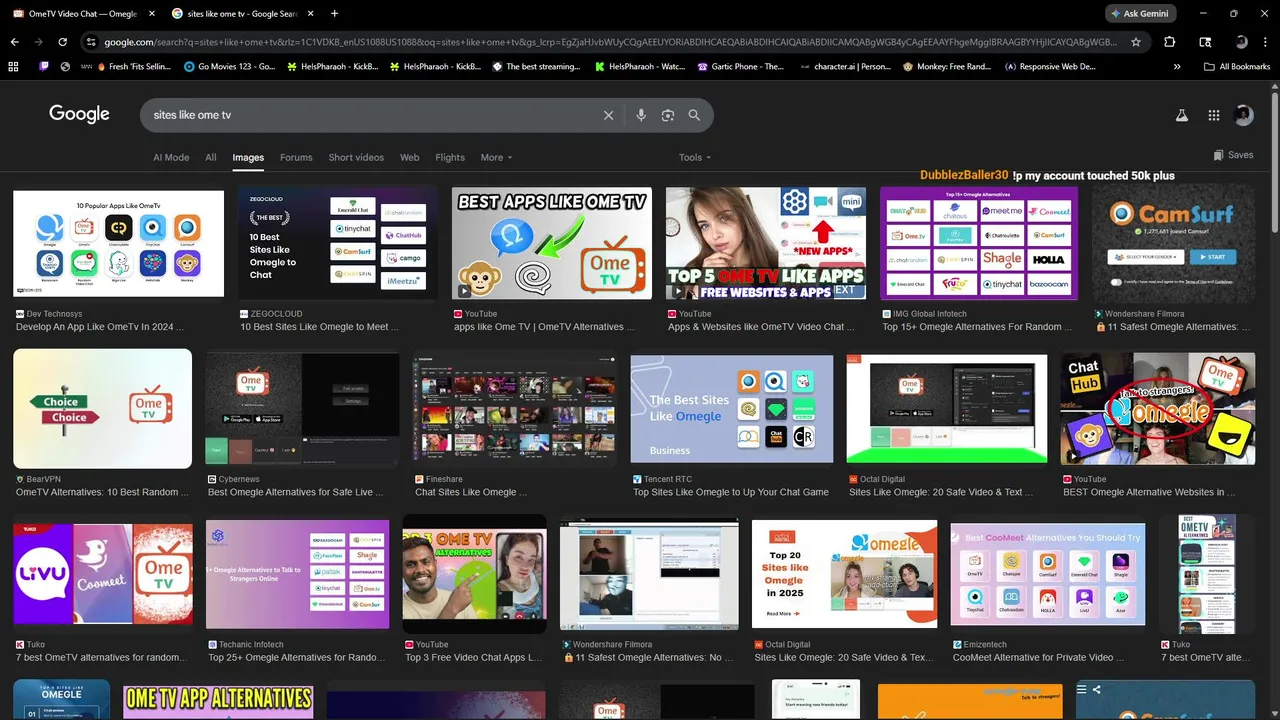Click Ask Gemini button
Viewport: 1280px width, 720px height.
tap(1141, 14)
